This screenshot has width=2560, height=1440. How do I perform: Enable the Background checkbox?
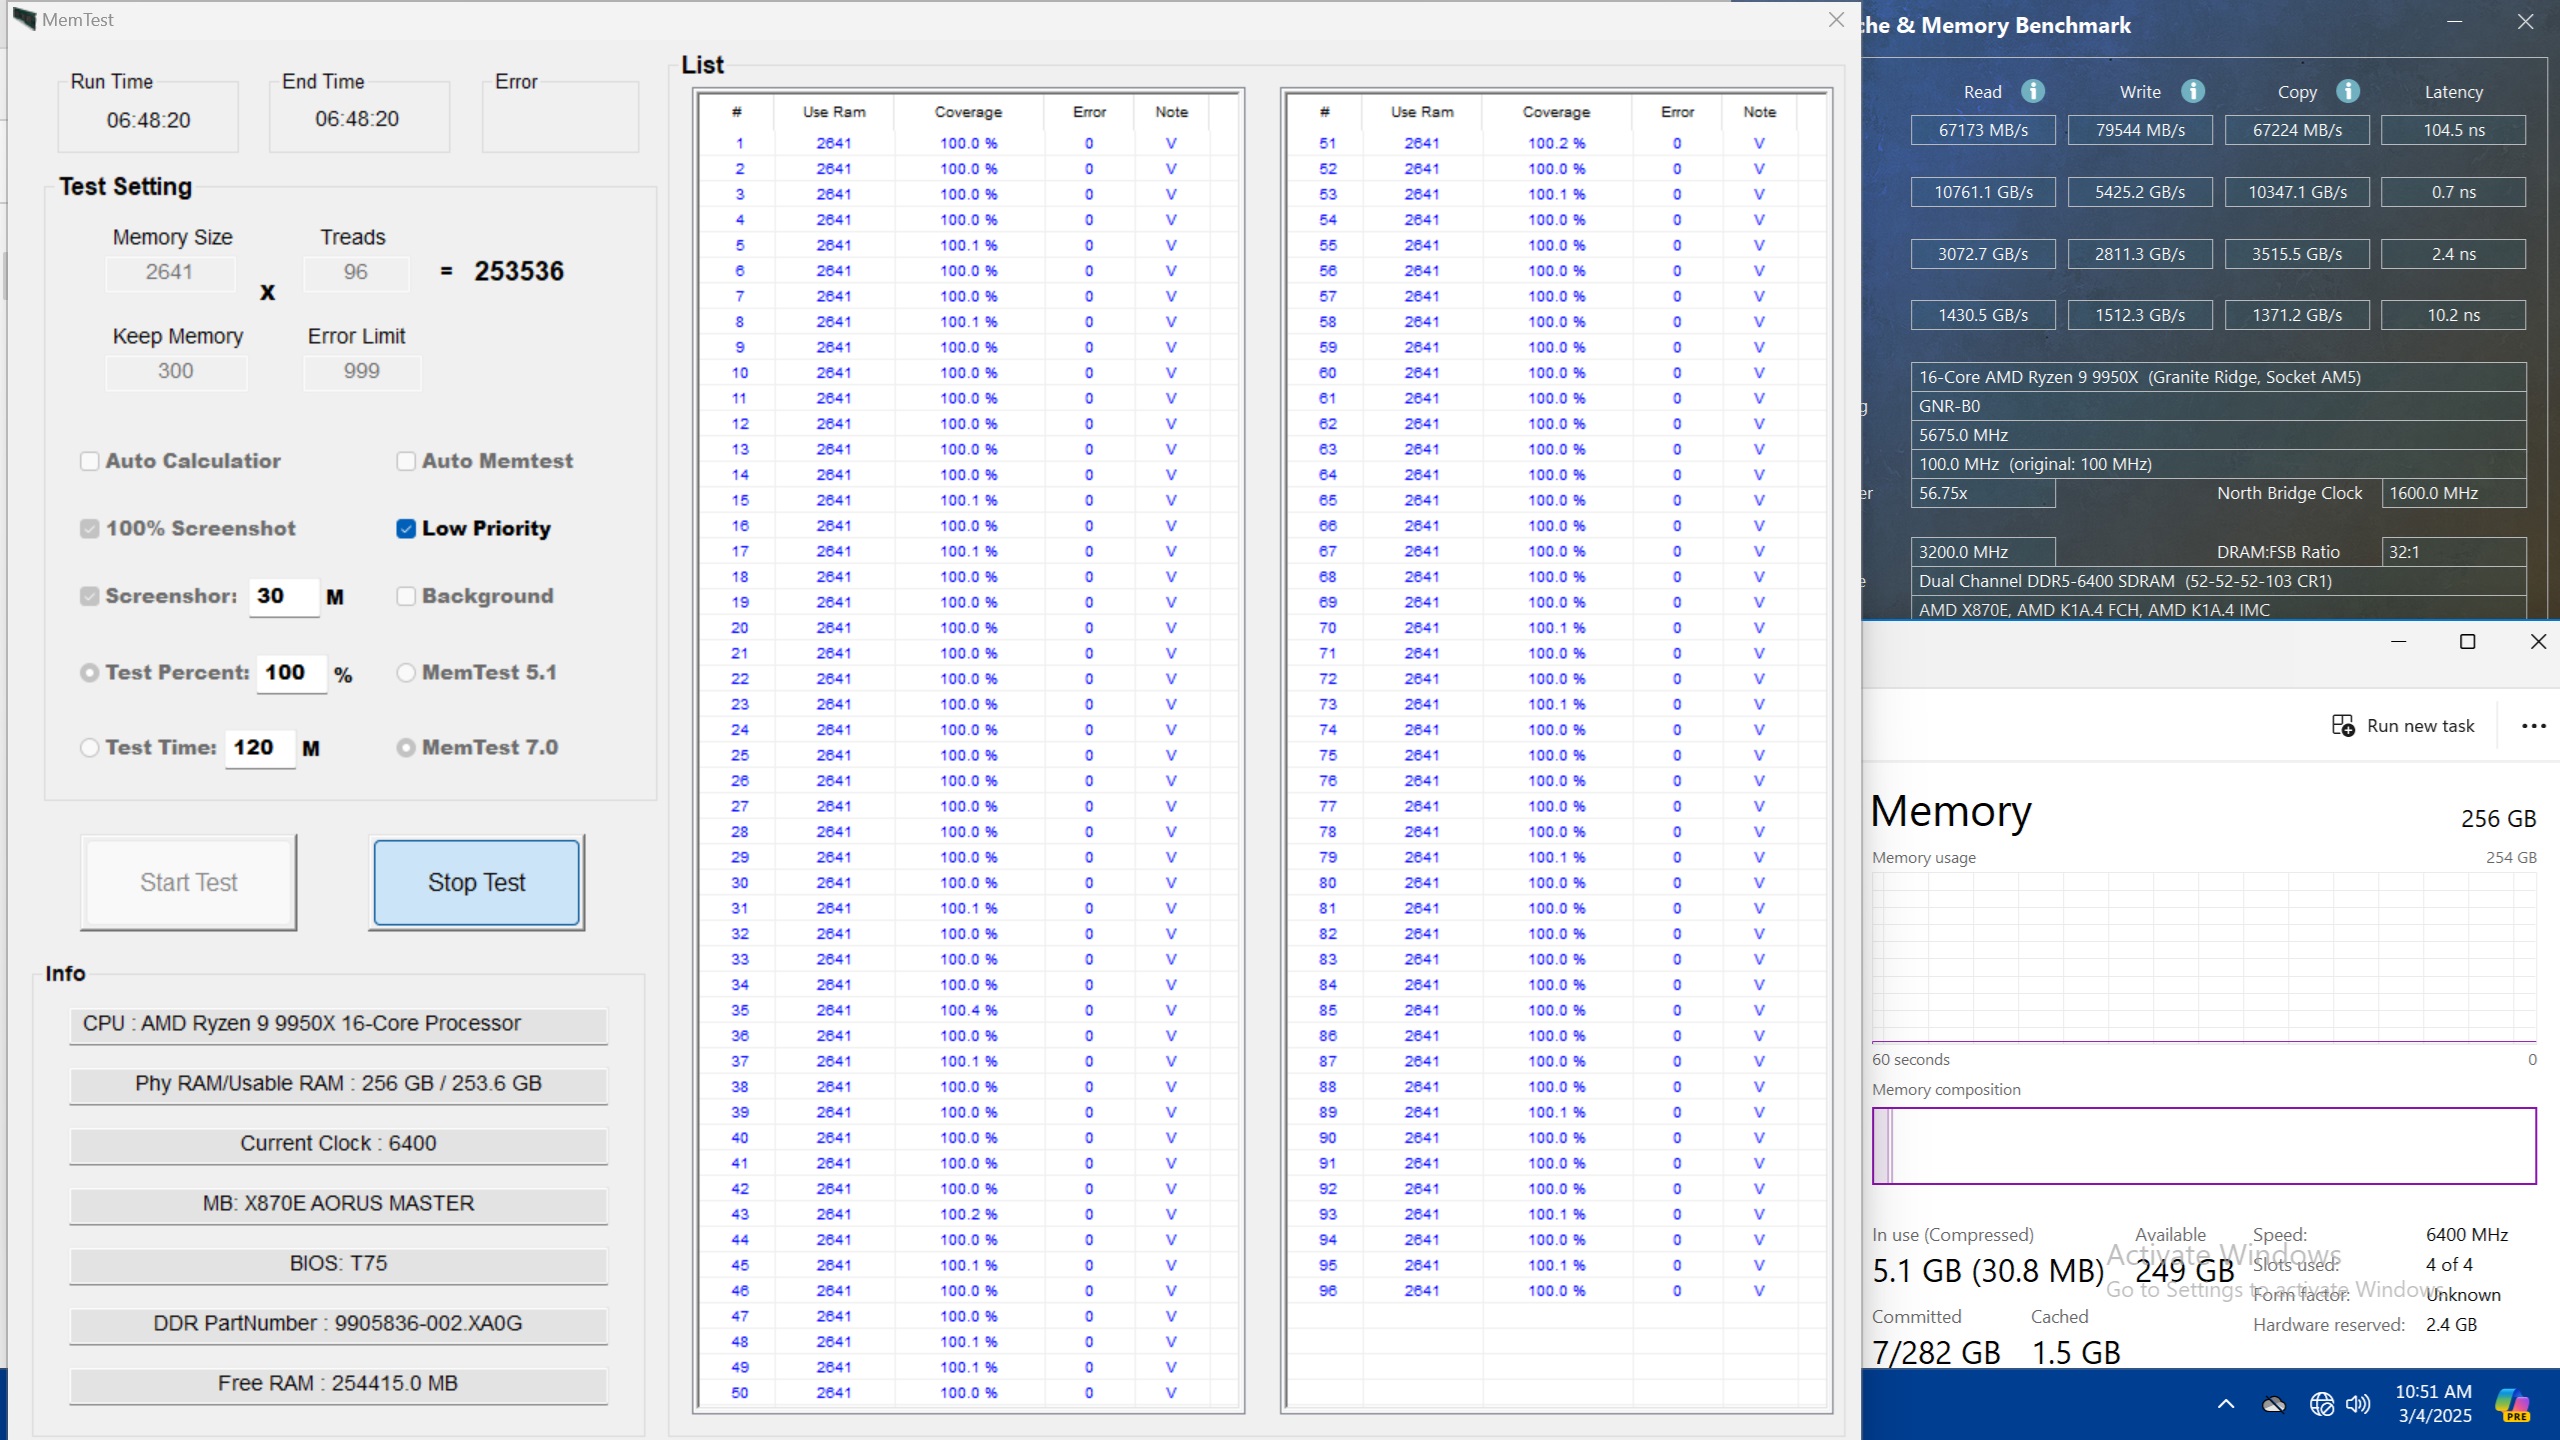406,596
